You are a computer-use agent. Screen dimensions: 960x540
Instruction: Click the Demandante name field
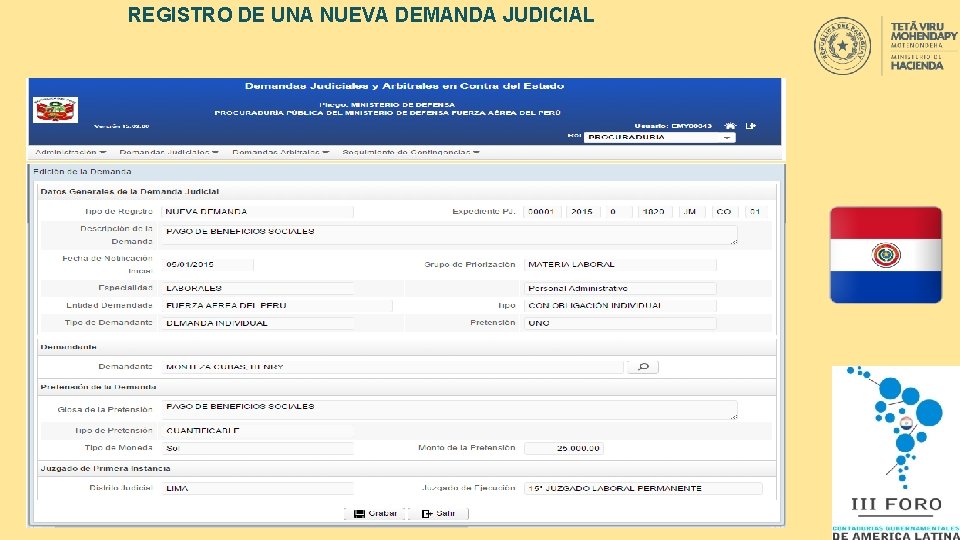click(x=392, y=367)
